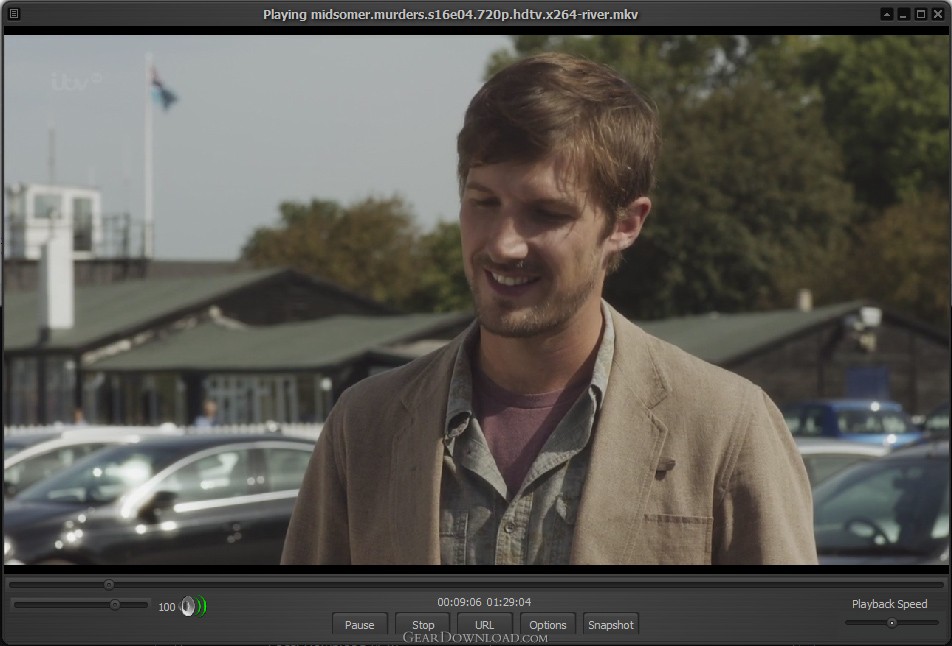Click the roll-up arrow window button
The image size is (952, 646).
[886, 14]
